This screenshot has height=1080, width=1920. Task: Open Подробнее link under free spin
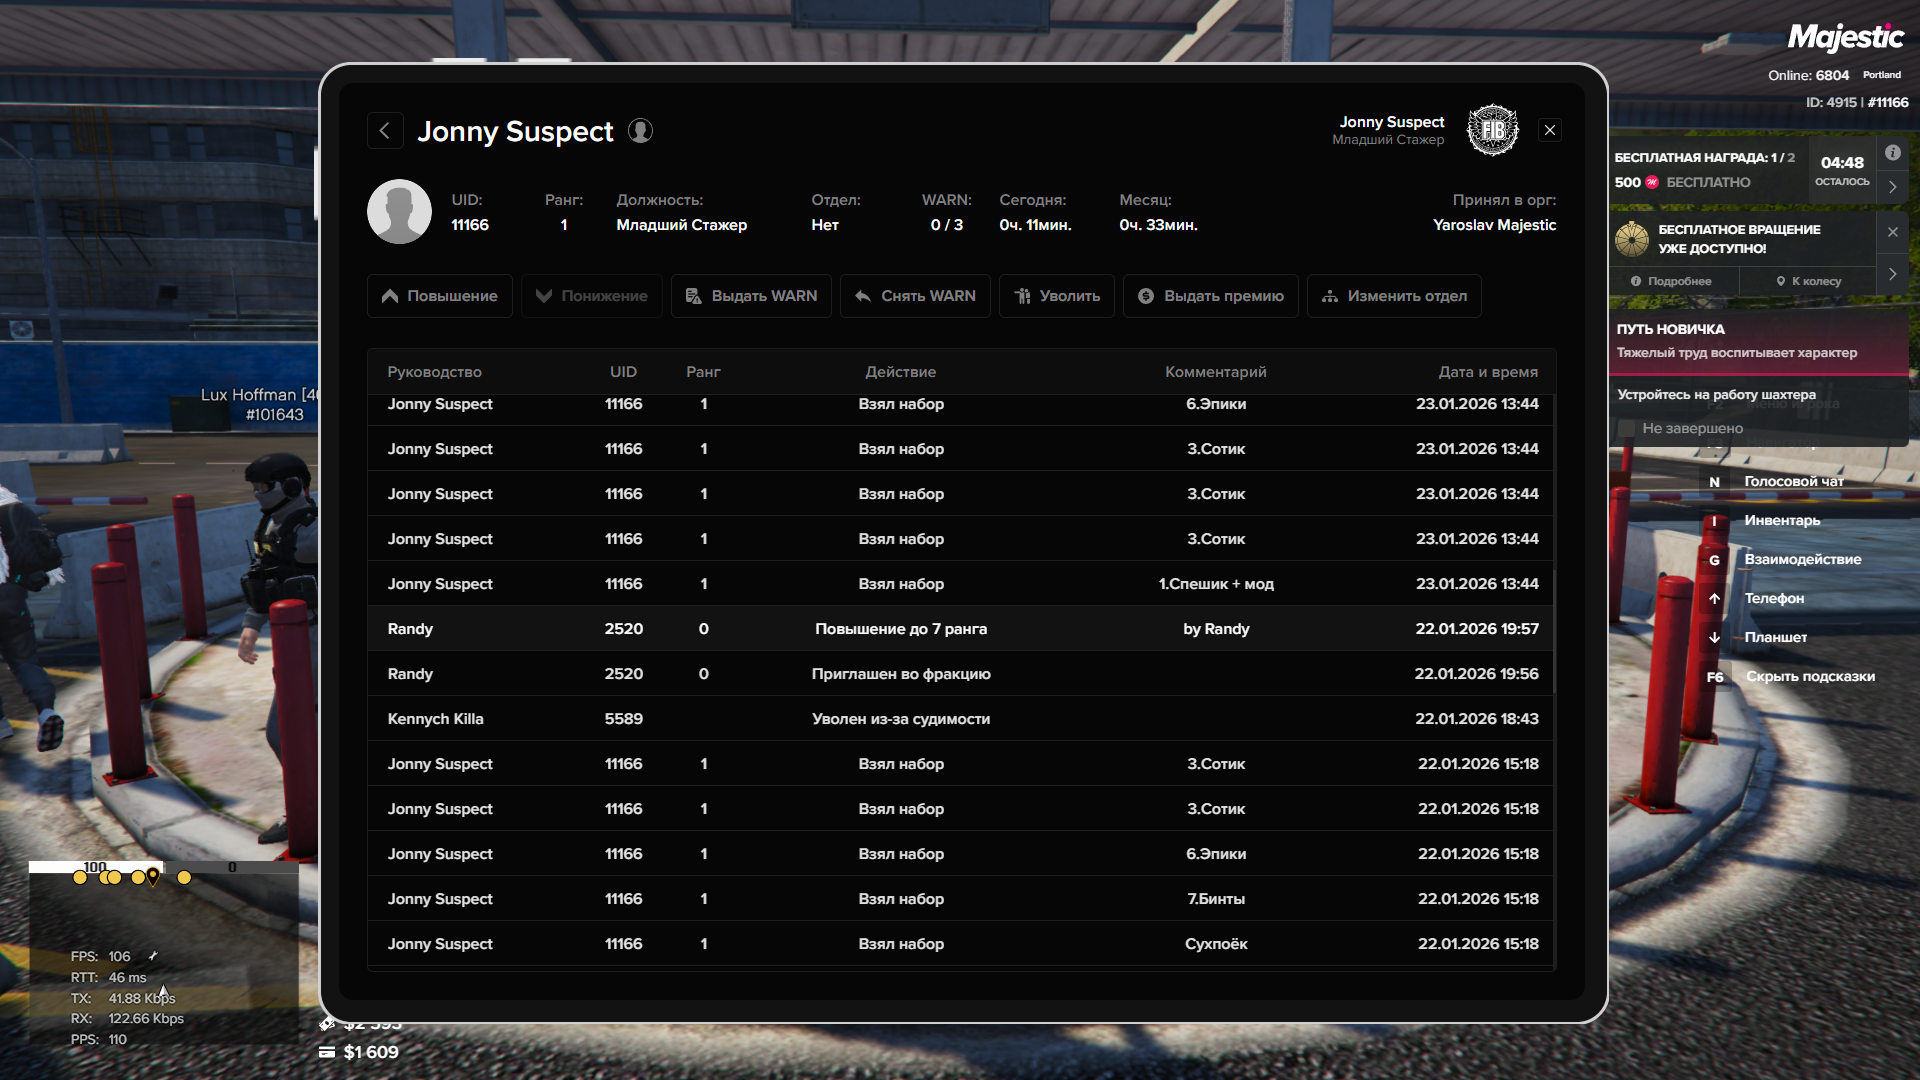(x=1671, y=281)
